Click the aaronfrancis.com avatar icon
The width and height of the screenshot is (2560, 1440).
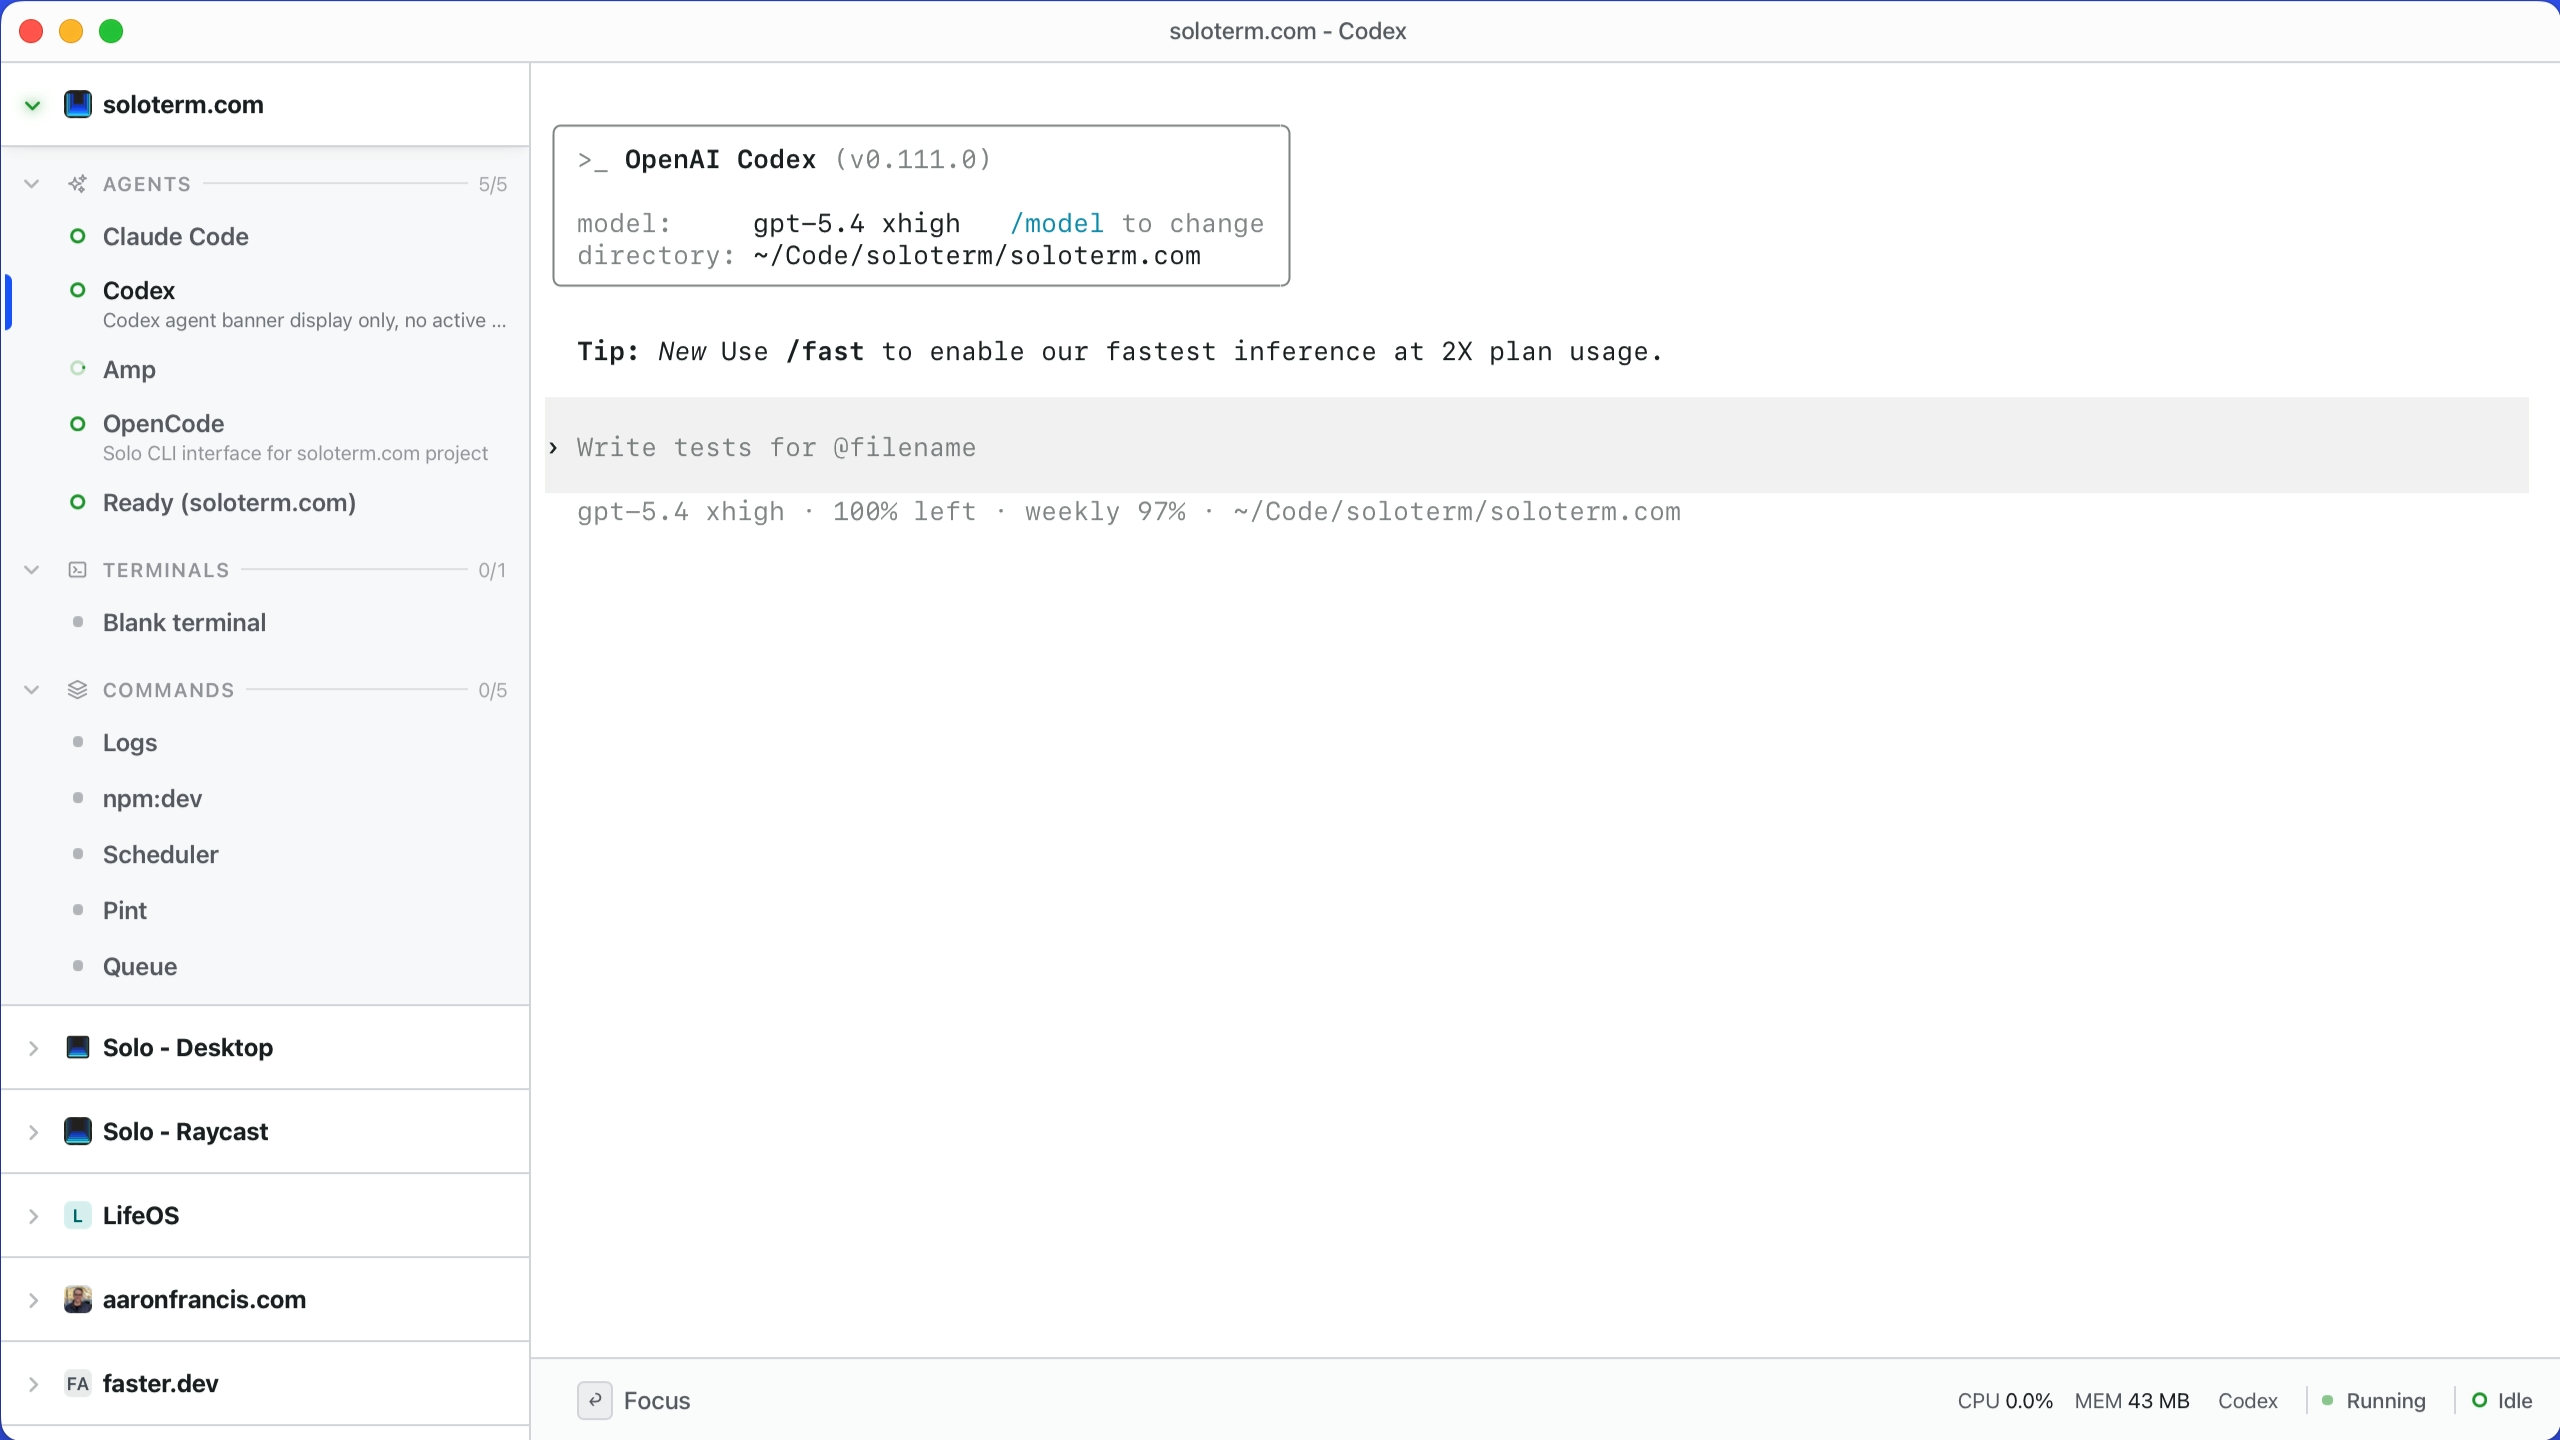(x=78, y=1299)
